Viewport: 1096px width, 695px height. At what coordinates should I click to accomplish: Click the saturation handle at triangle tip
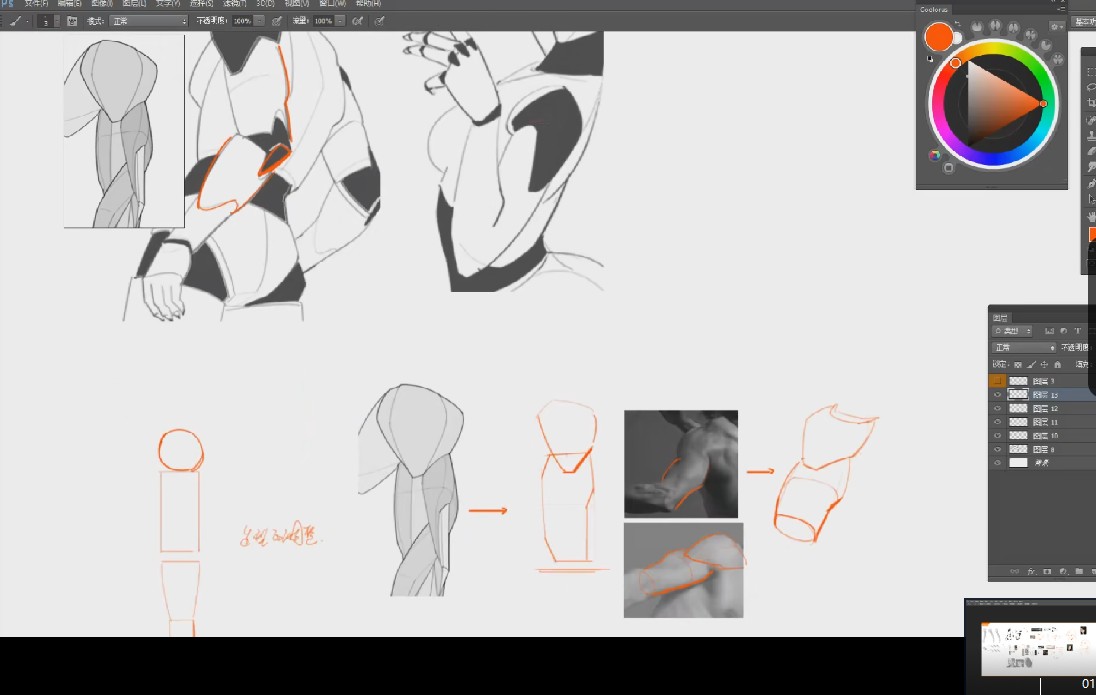pyautogui.click(x=1044, y=103)
